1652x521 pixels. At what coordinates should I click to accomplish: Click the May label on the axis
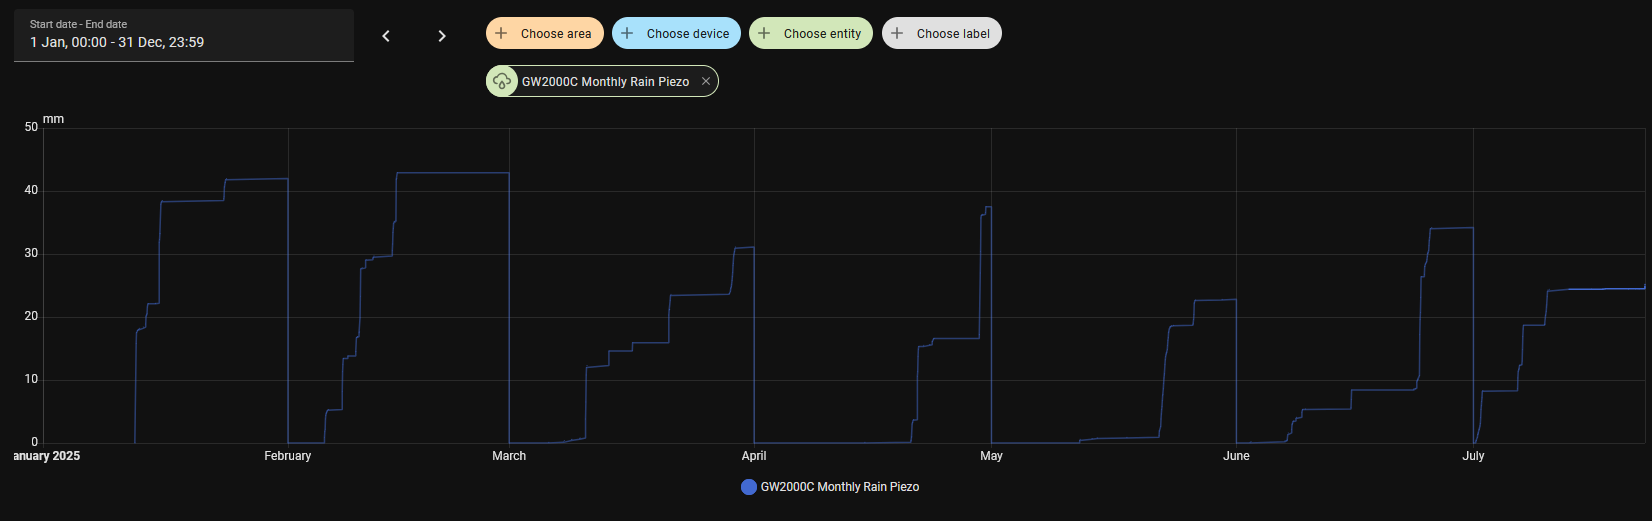991,456
